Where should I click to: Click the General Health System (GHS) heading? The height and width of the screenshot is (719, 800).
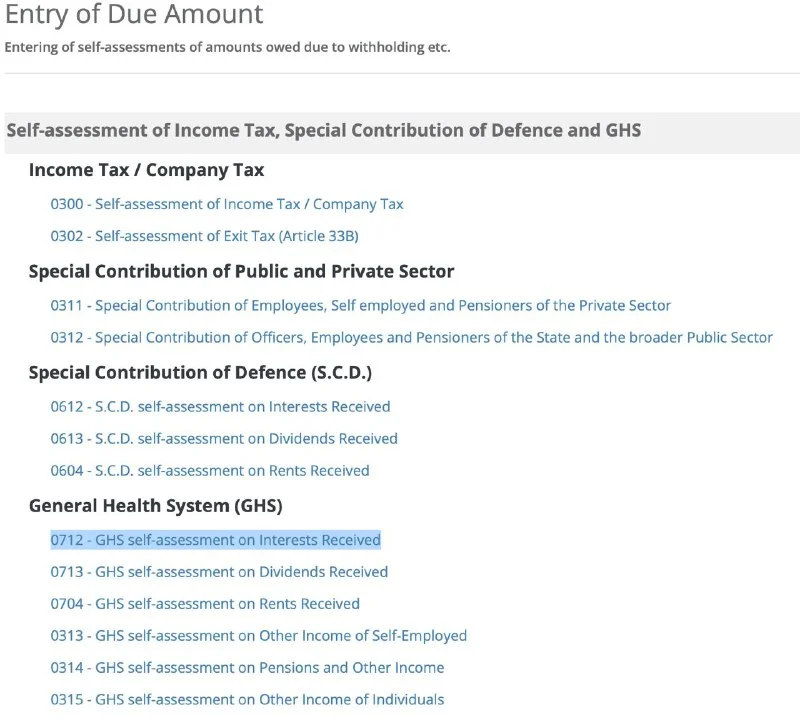click(155, 506)
